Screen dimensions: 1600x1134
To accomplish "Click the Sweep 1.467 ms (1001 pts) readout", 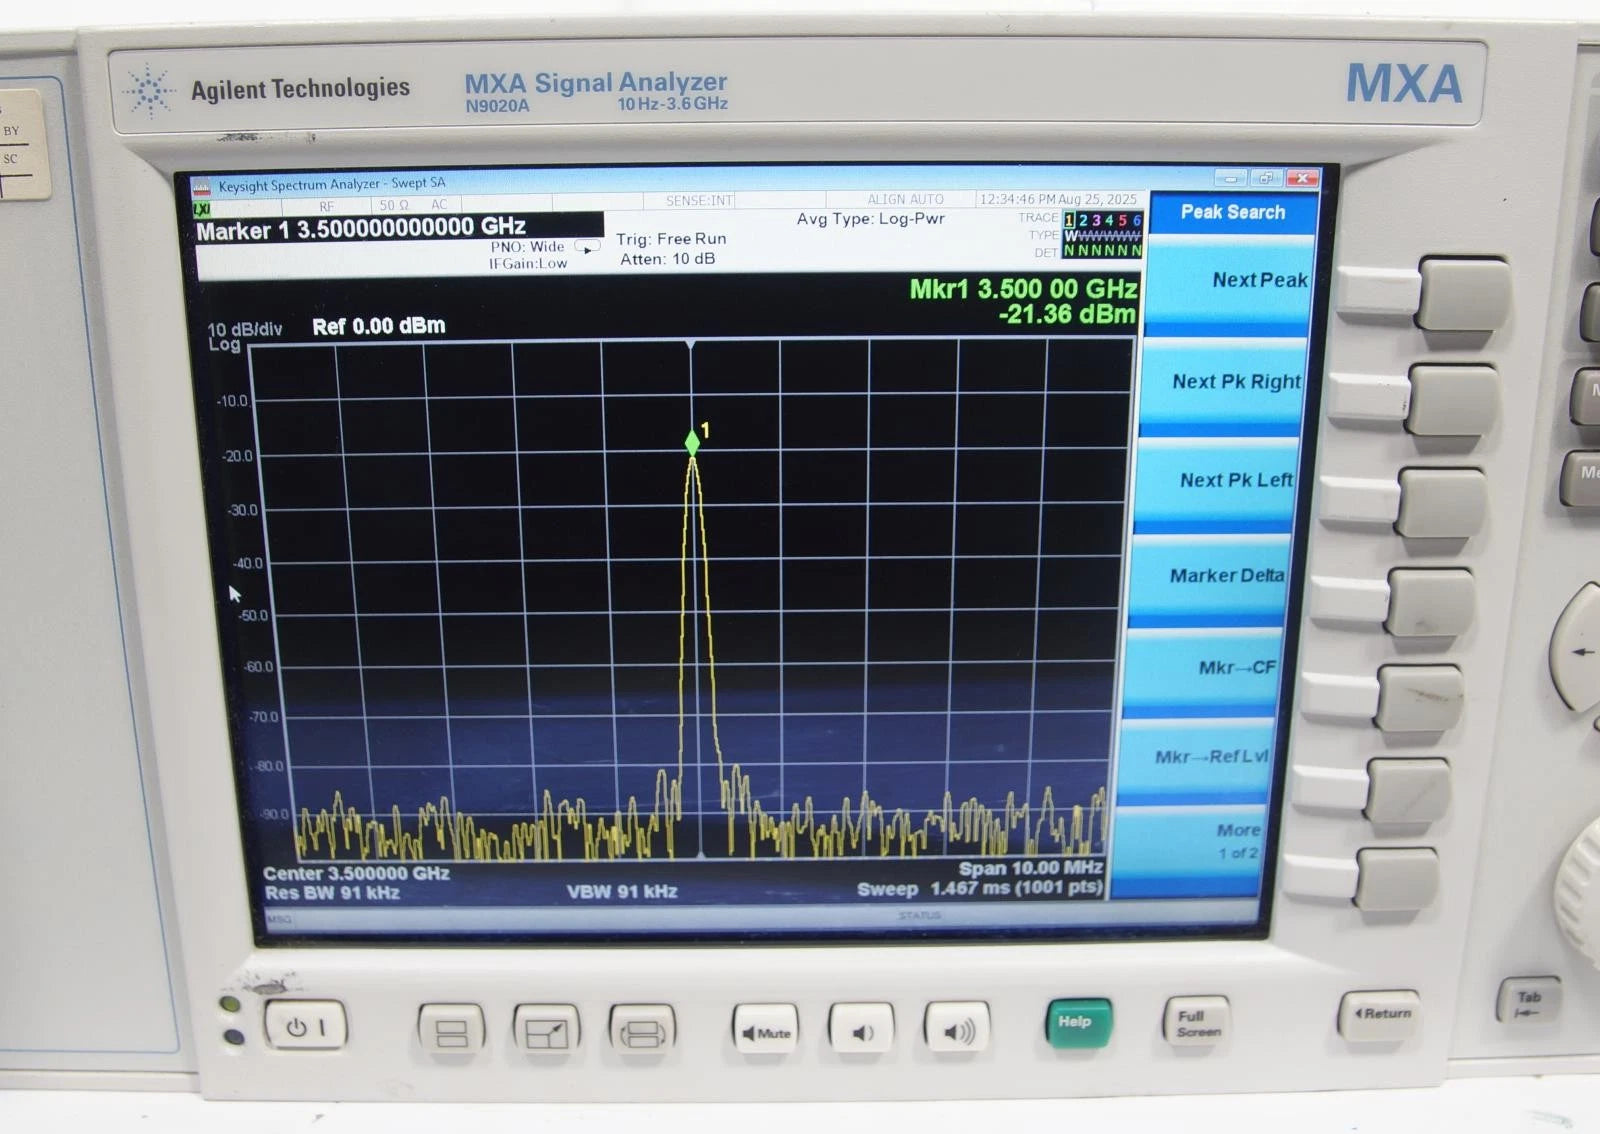I will tap(979, 888).
